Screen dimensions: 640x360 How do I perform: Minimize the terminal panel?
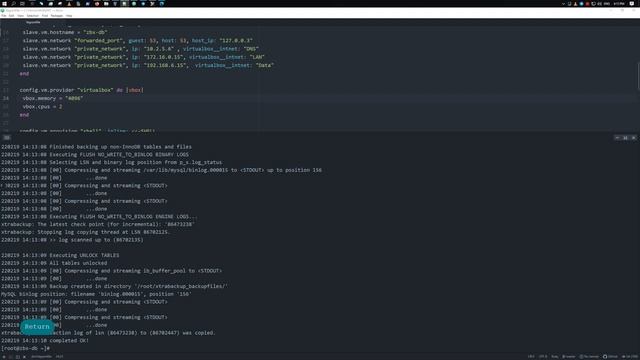(x=617, y=138)
